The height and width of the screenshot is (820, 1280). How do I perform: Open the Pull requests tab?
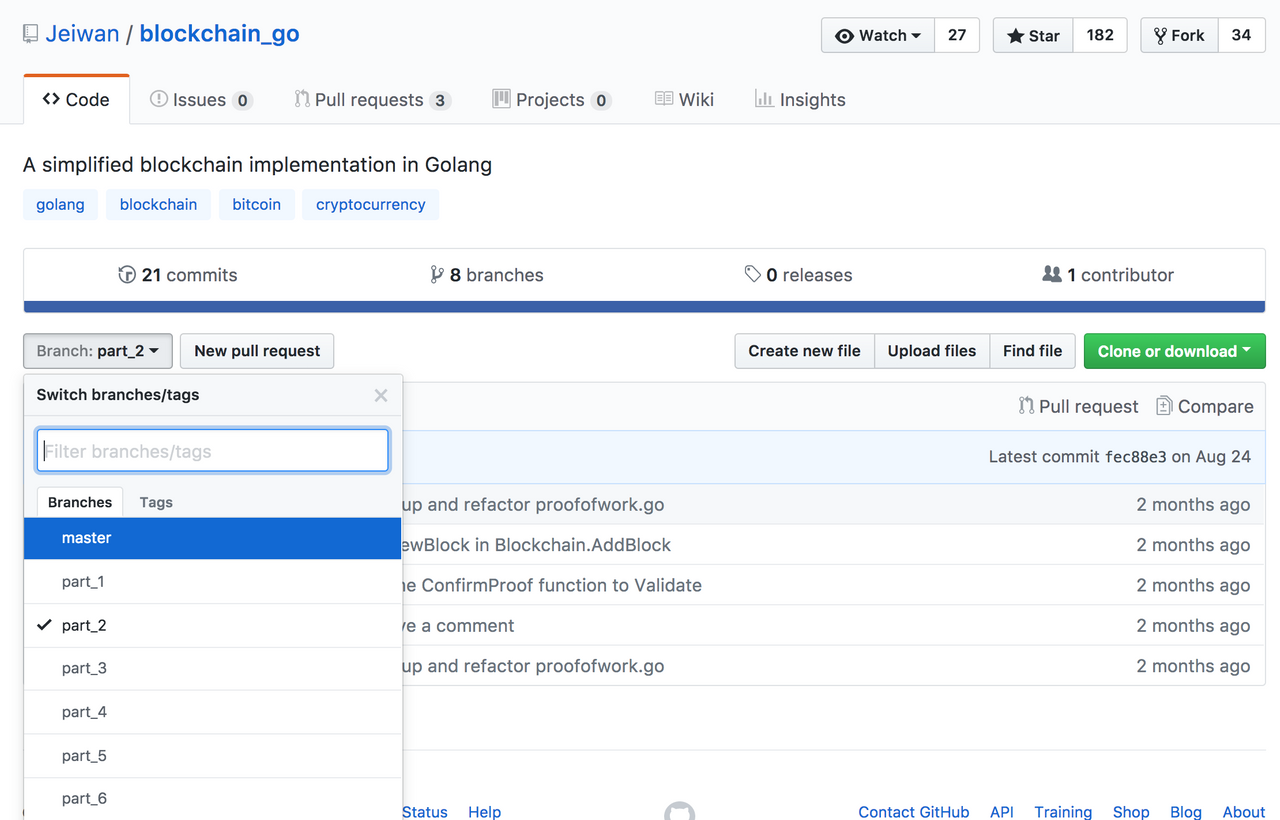pos(371,100)
